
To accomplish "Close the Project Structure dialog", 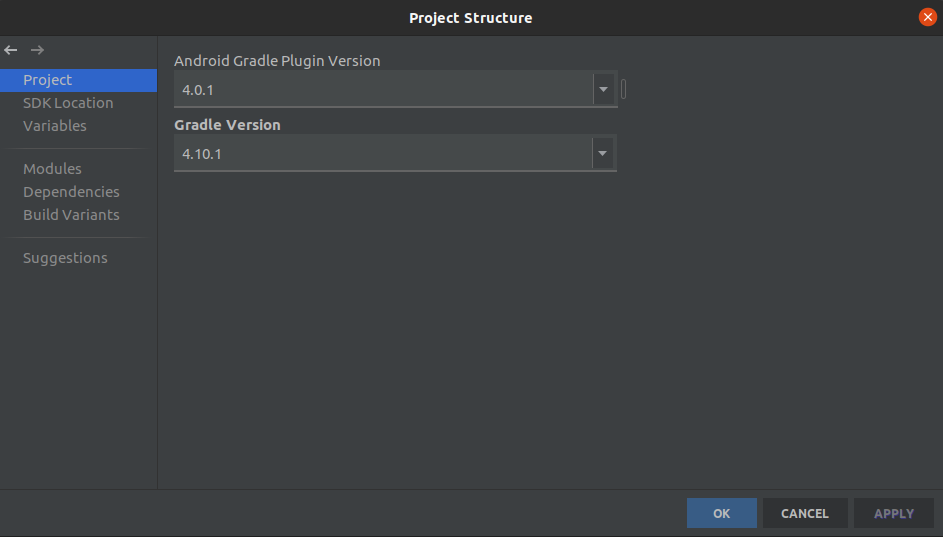I will (927, 17).
